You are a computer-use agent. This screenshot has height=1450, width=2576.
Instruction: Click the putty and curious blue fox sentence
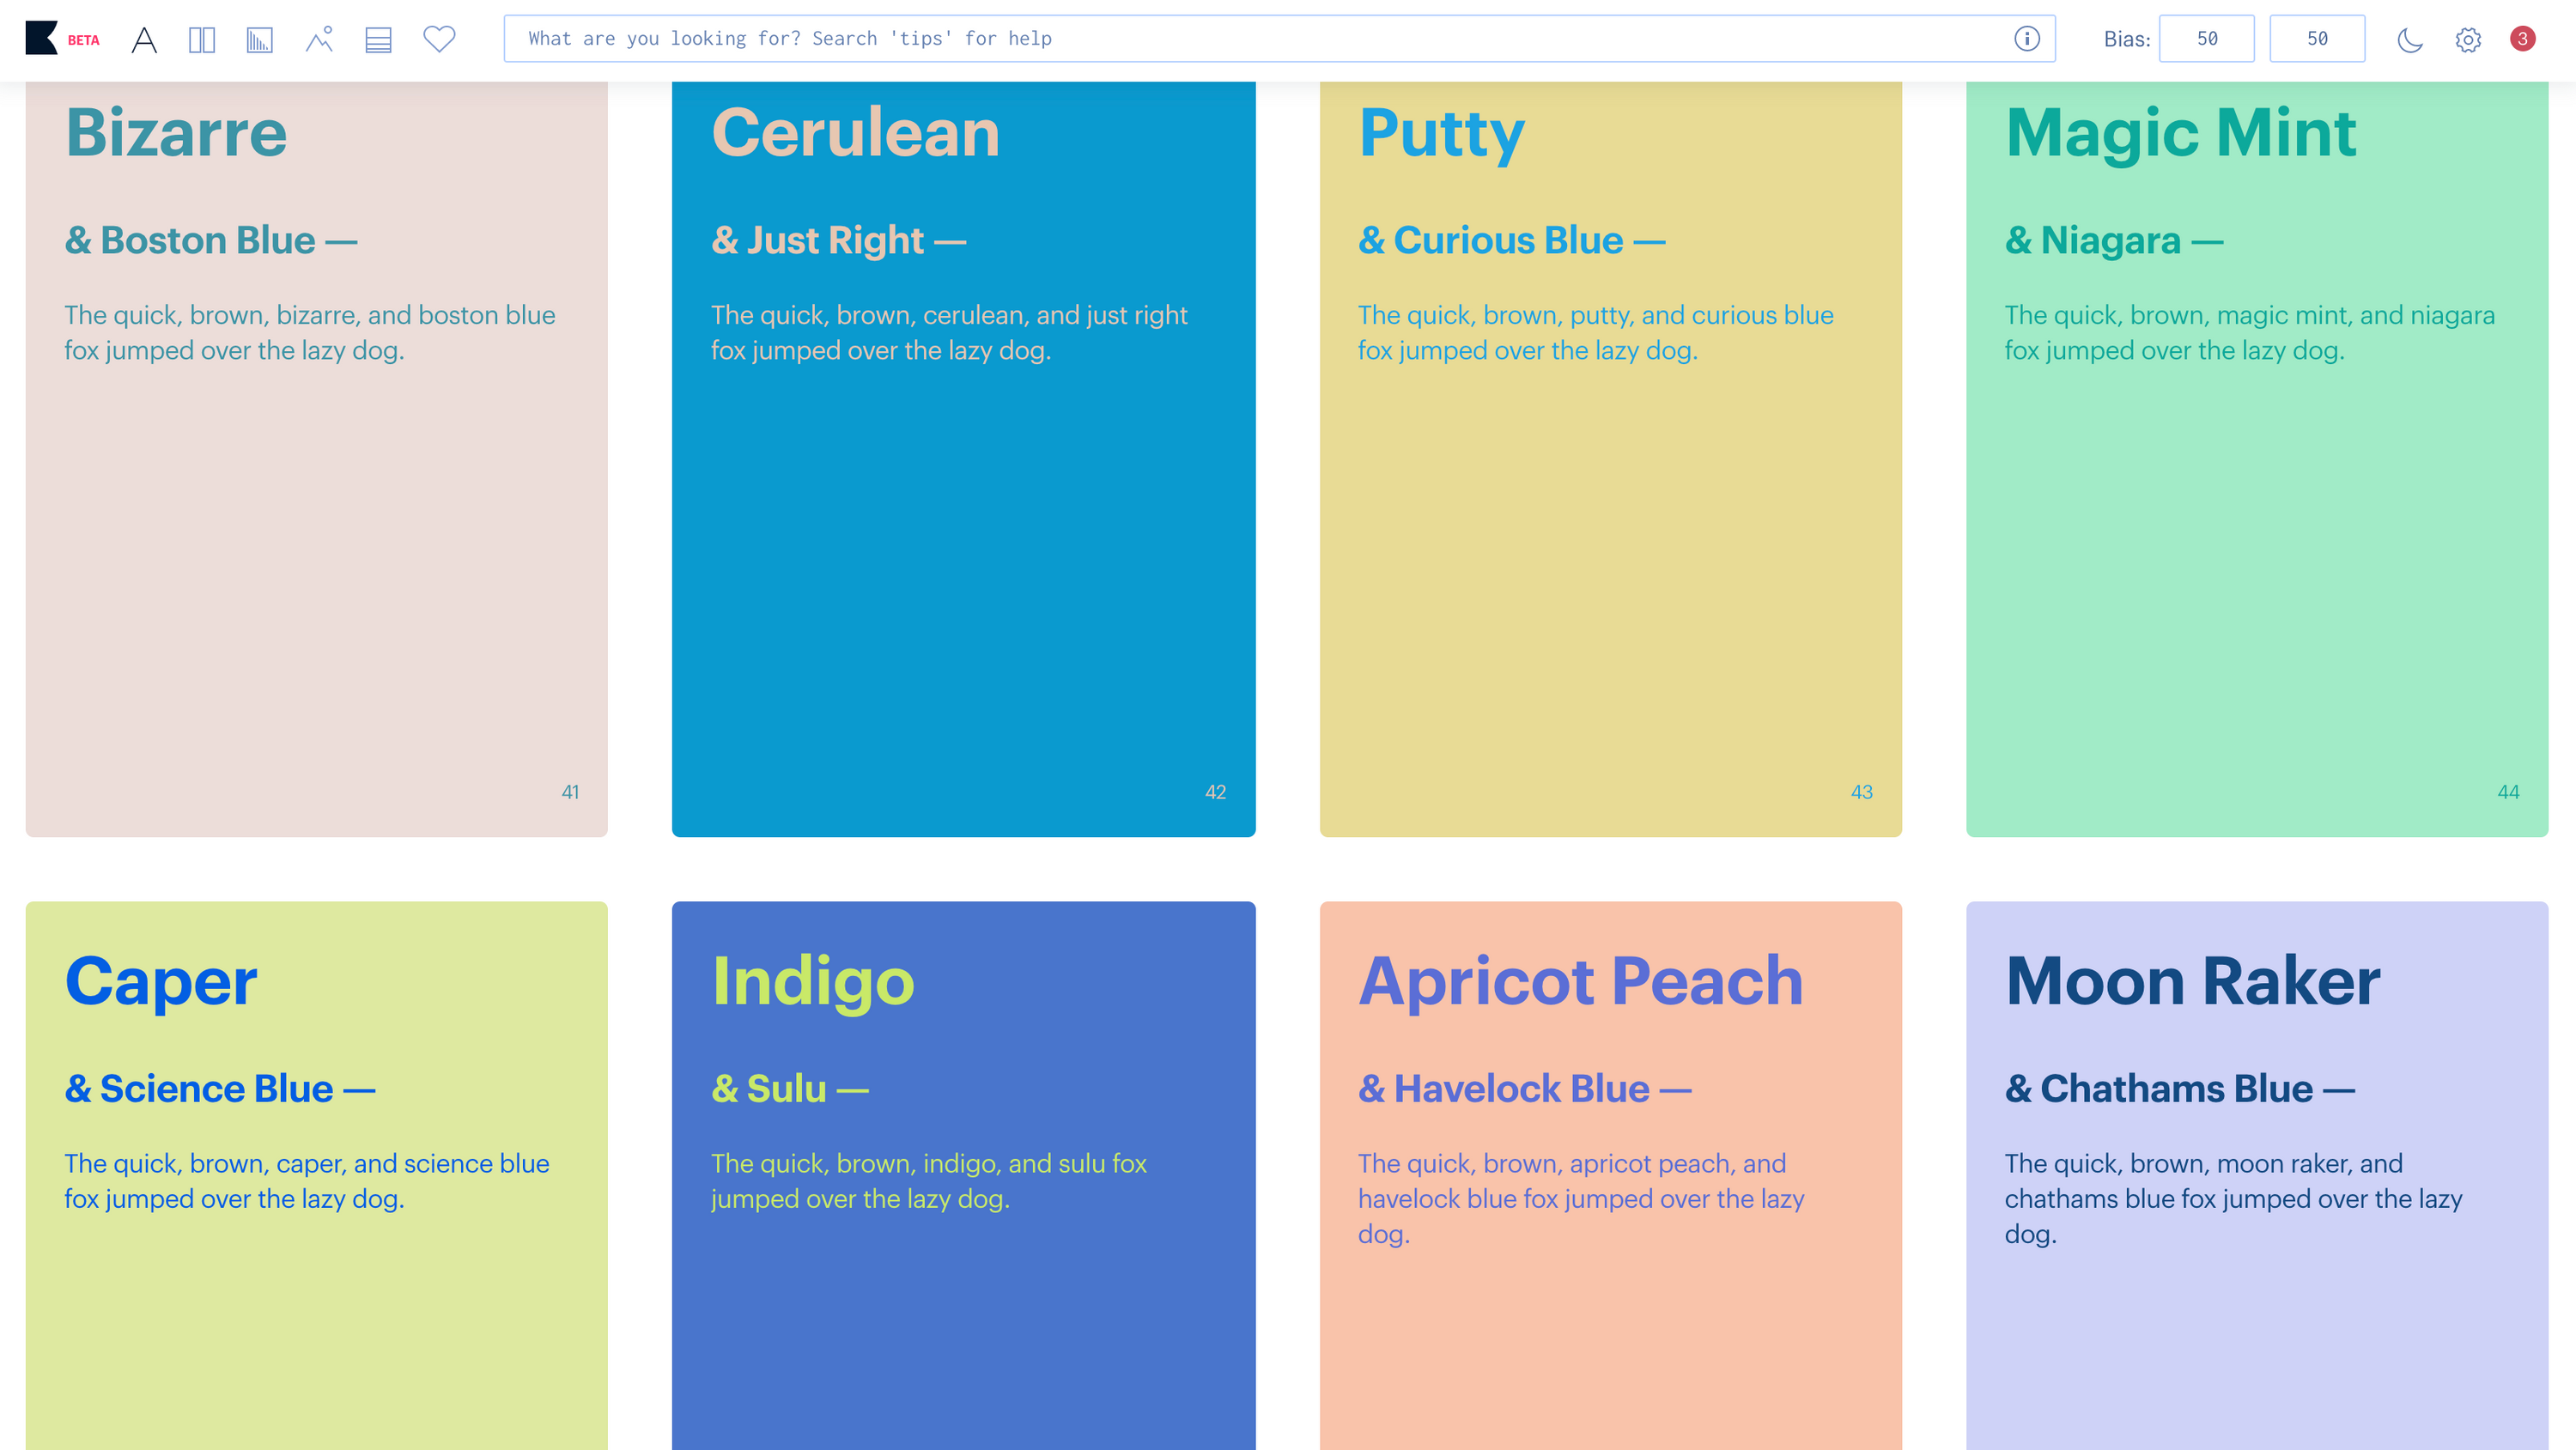pyautogui.click(x=1596, y=333)
